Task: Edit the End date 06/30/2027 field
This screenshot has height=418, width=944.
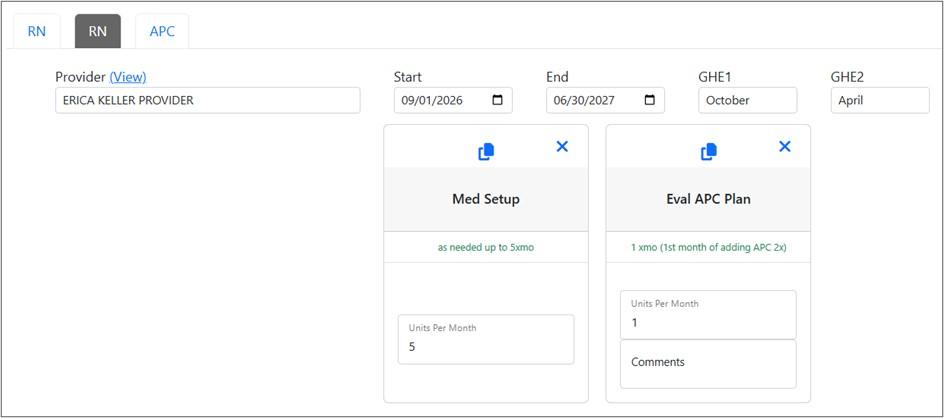Action: tap(606, 100)
